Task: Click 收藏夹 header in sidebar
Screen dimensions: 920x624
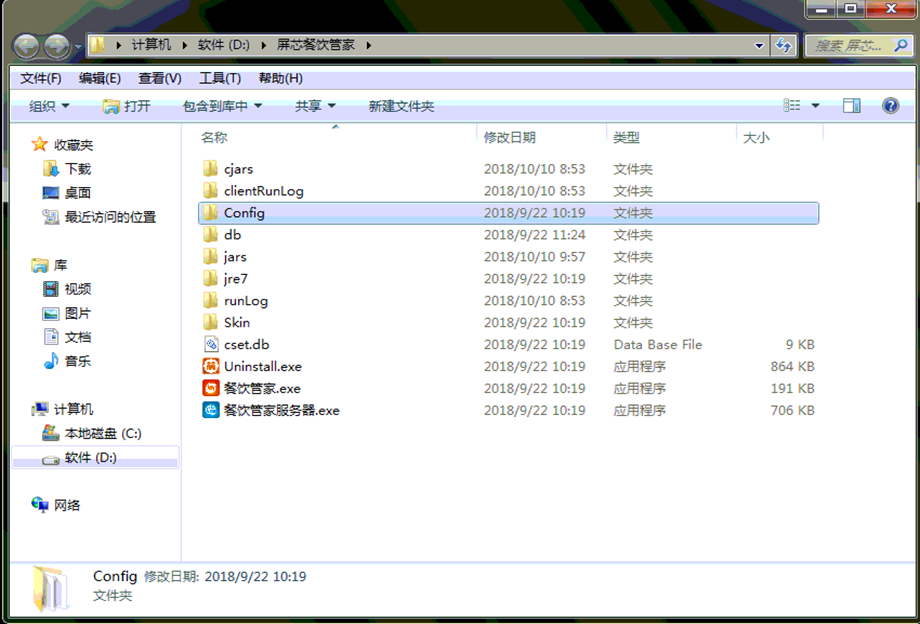Action: click(x=74, y=145)
